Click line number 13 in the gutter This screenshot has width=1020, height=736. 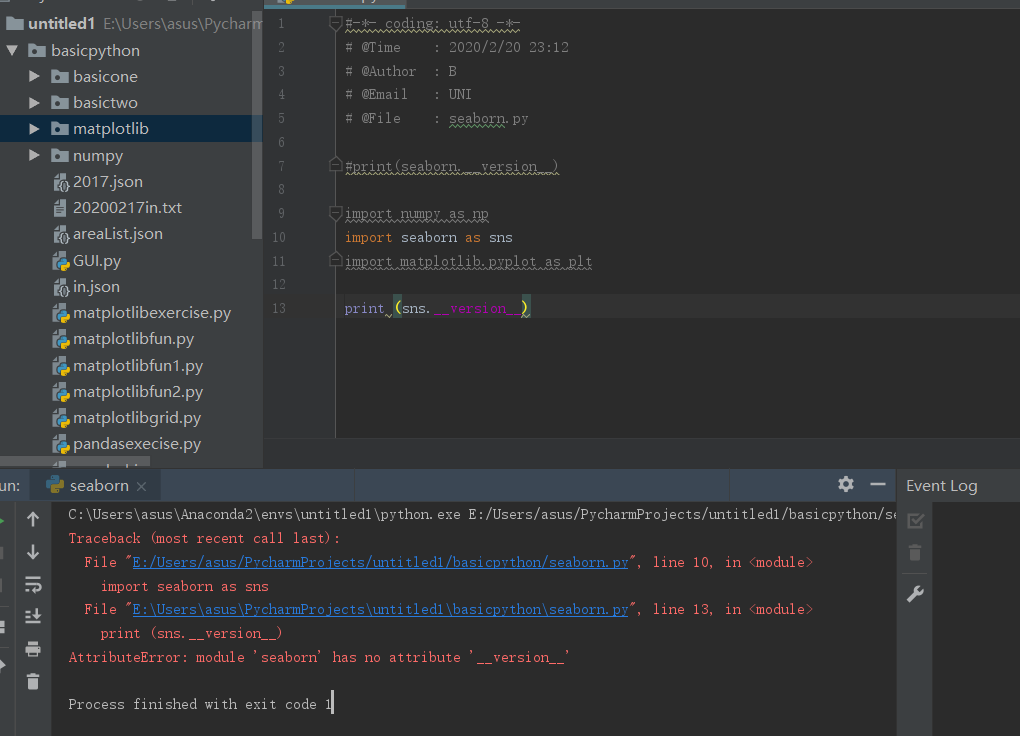click(x=278, y=308)
